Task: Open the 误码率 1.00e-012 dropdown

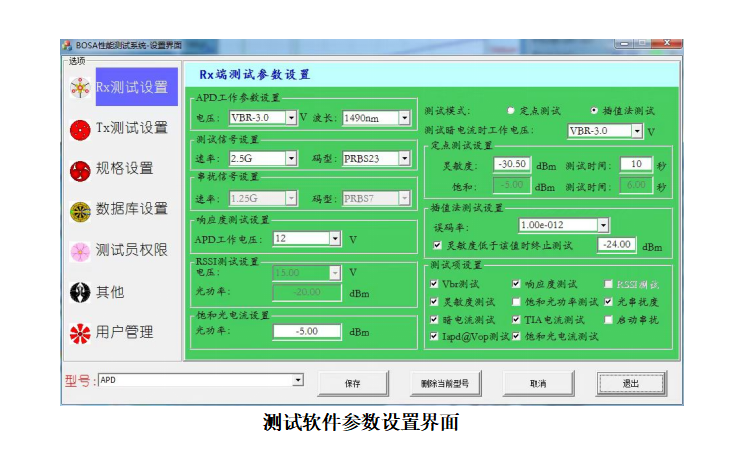Action: tap(603, 225)
